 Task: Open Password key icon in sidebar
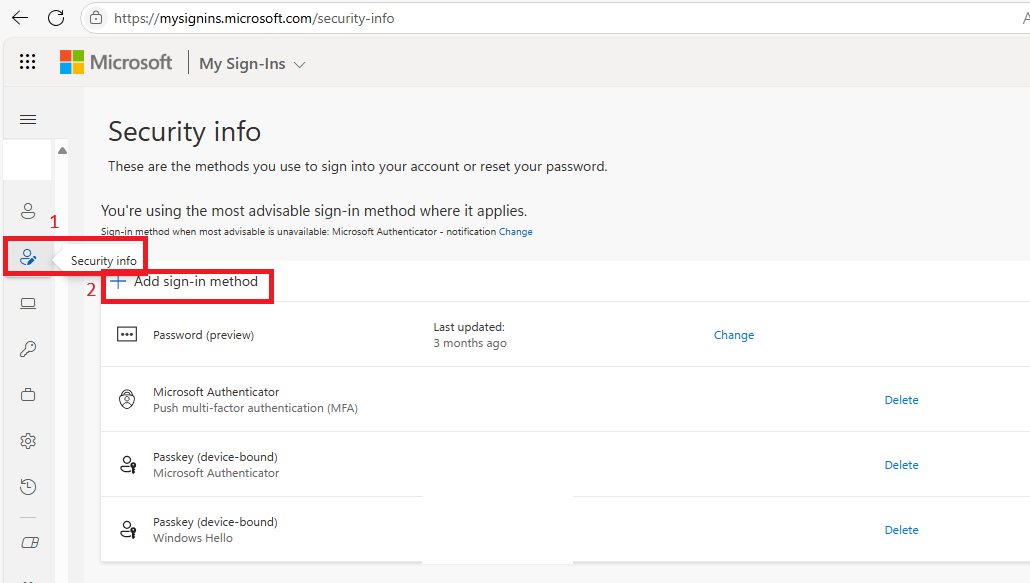tap(28, 349)
